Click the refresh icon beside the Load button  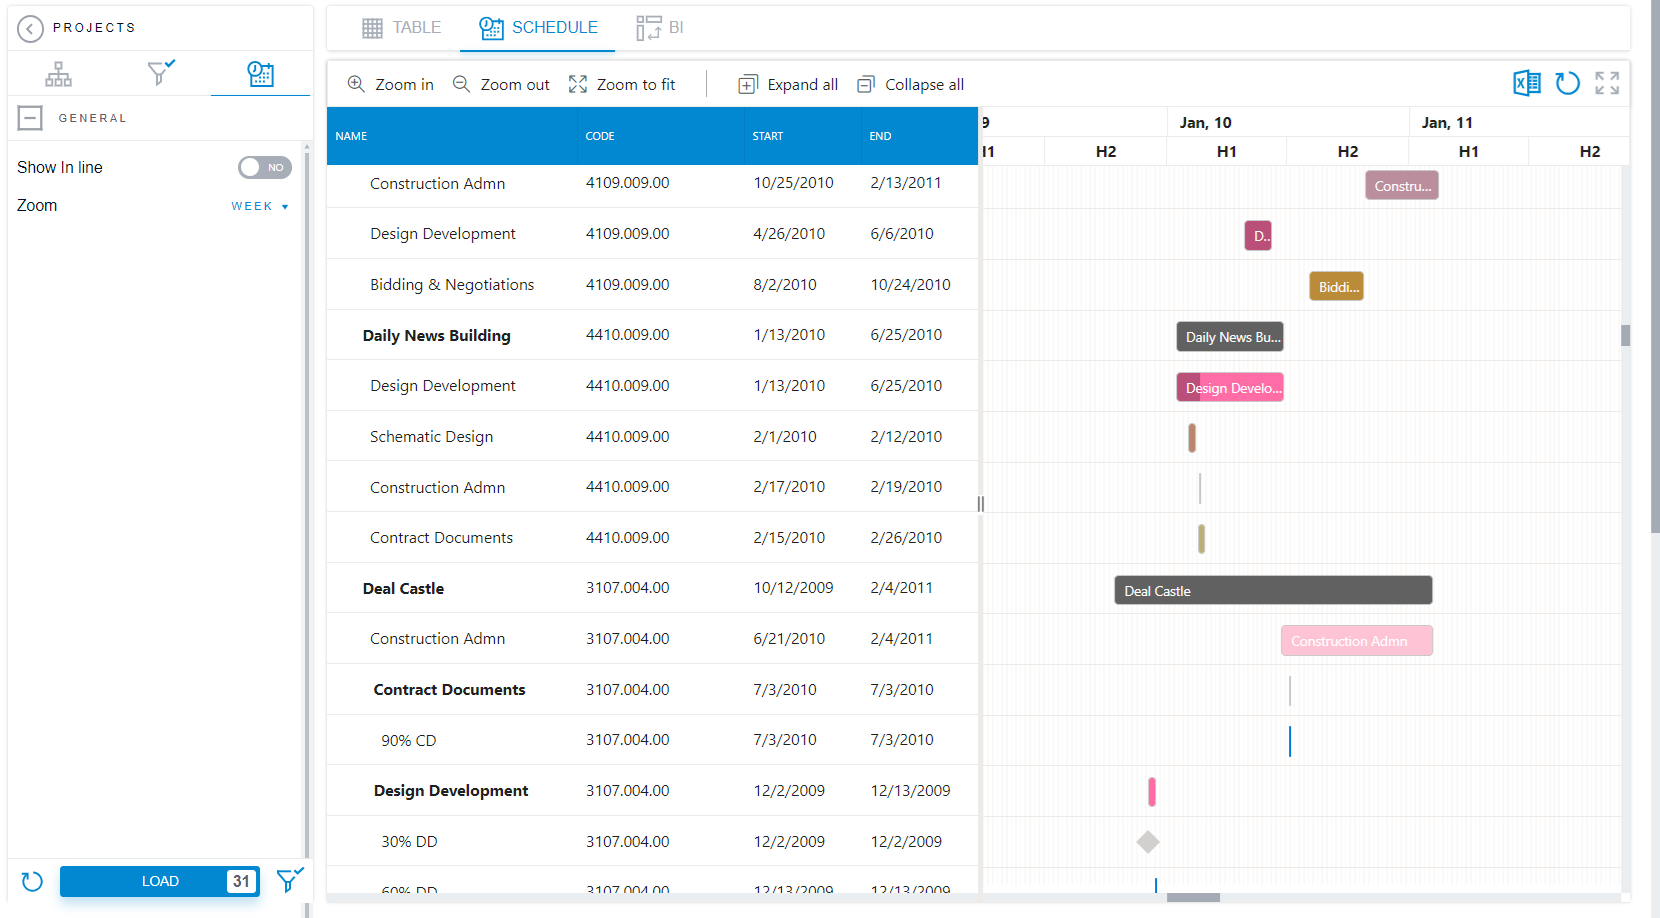[31, 881]
